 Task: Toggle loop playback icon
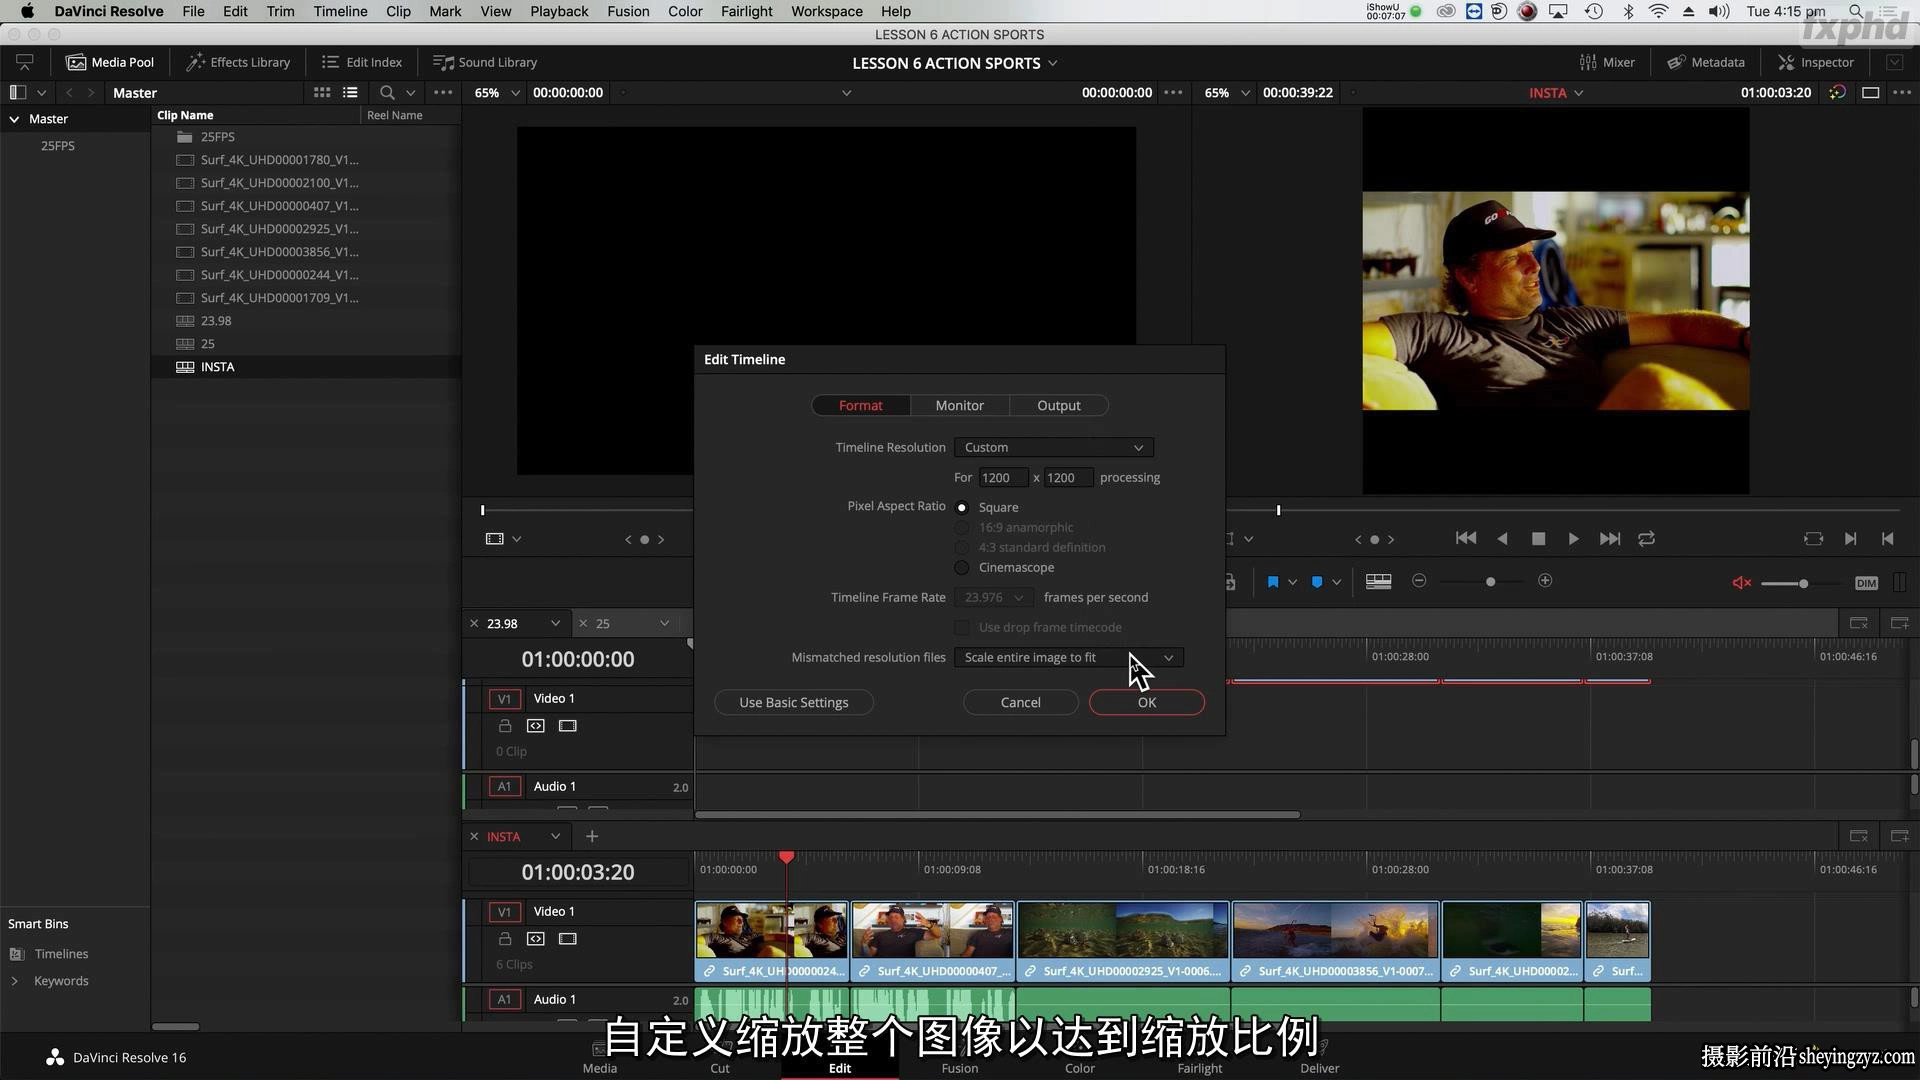point(1646,539)
